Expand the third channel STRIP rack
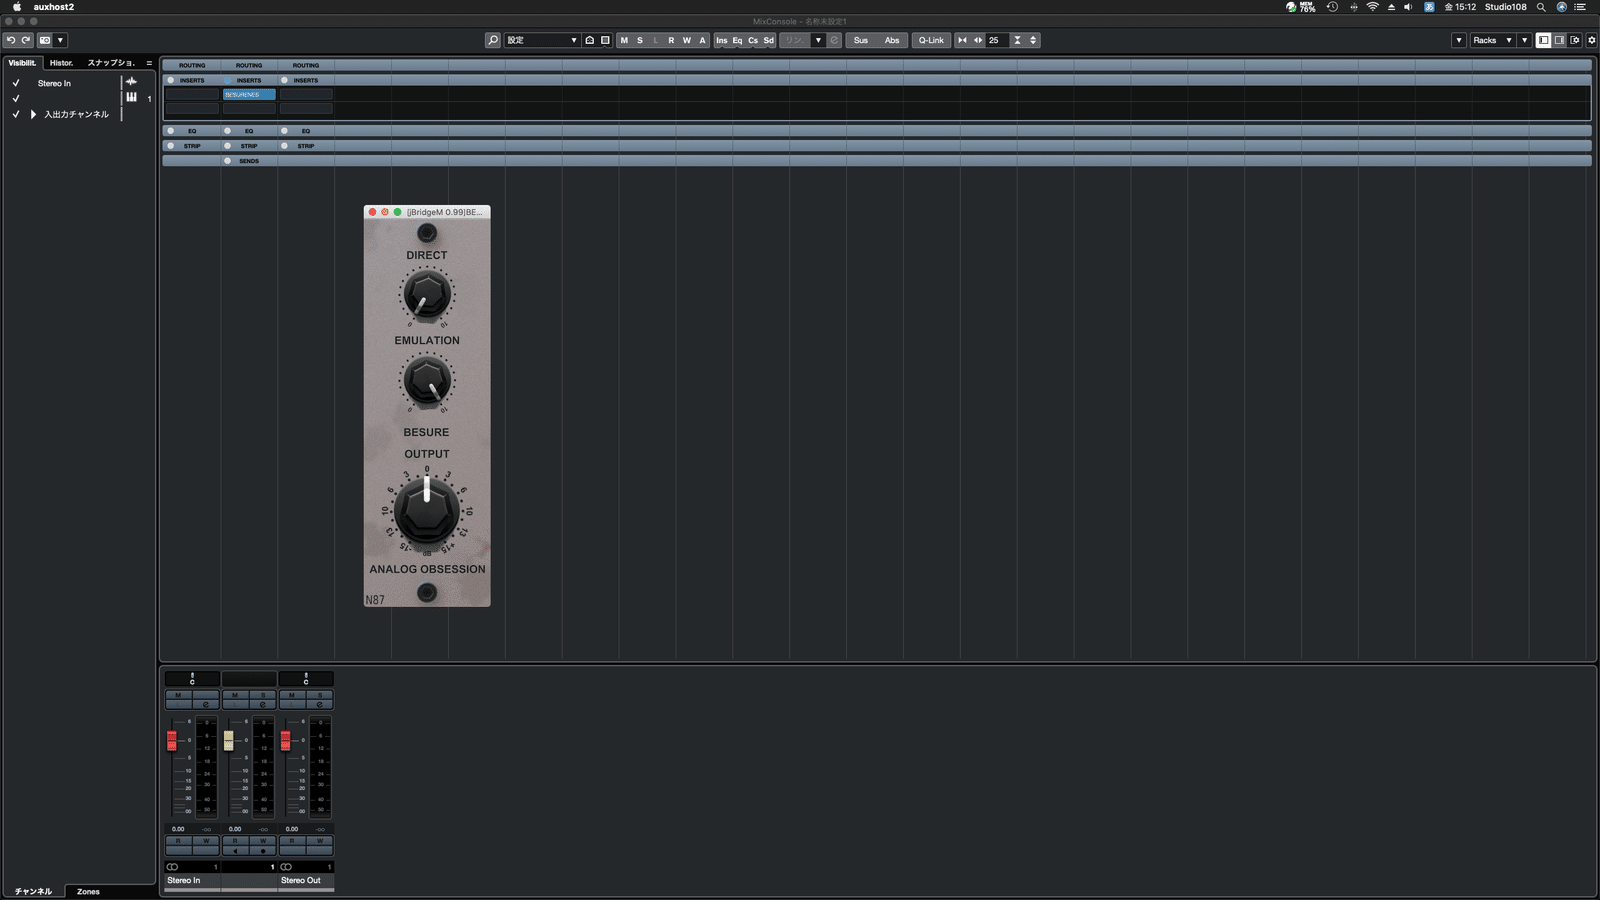 pos(306,145)
